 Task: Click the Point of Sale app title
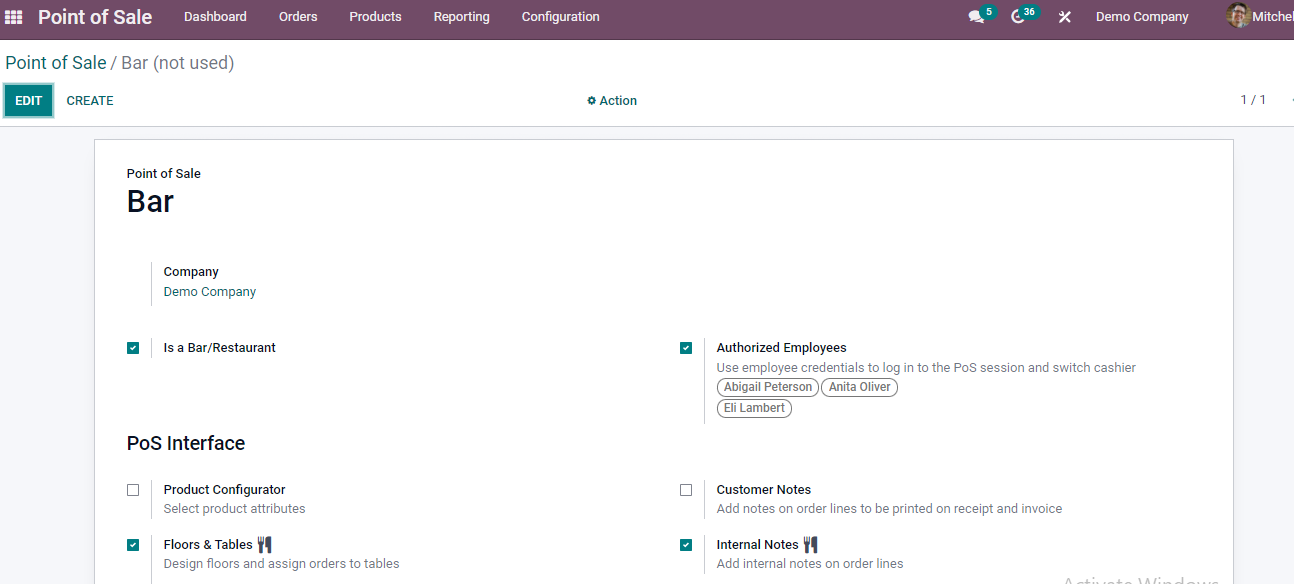click(95, 17)
